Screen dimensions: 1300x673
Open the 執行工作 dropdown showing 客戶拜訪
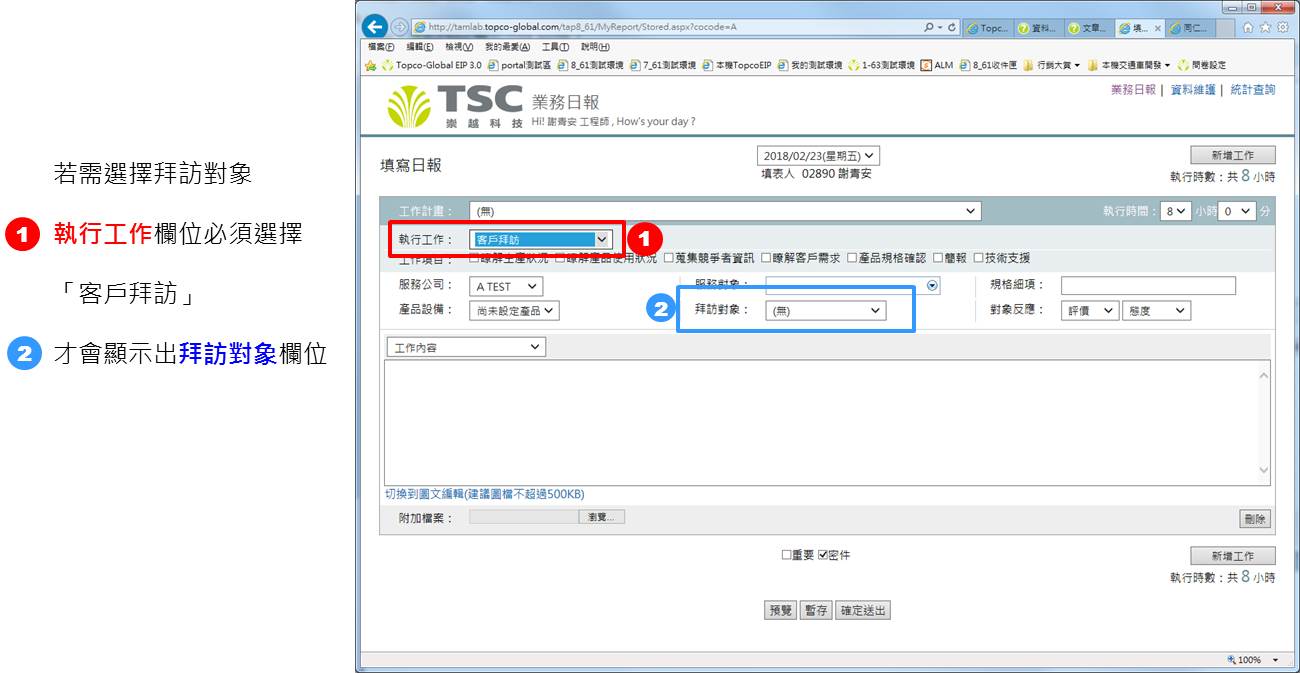click(540, 240)
